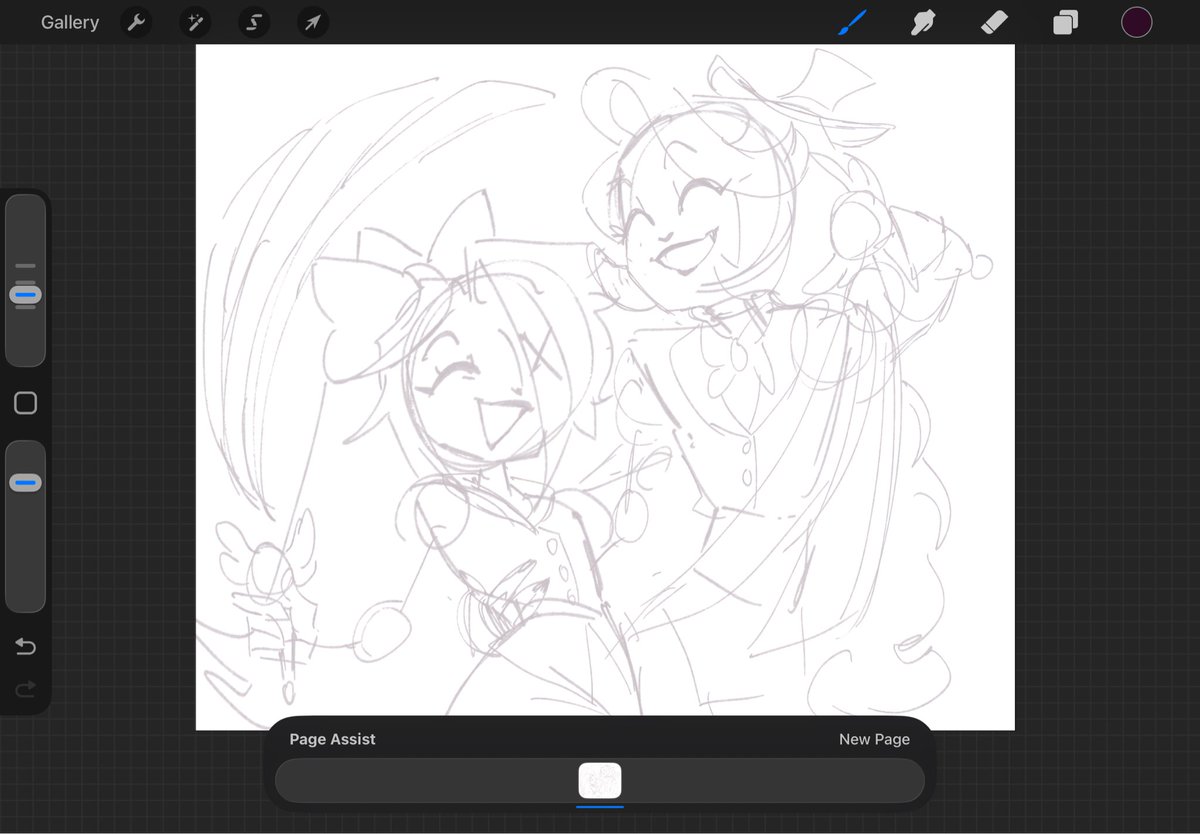Activate the Transform arrow tool
Viewport: 1200px width, 834px height.
coord(313,23)
